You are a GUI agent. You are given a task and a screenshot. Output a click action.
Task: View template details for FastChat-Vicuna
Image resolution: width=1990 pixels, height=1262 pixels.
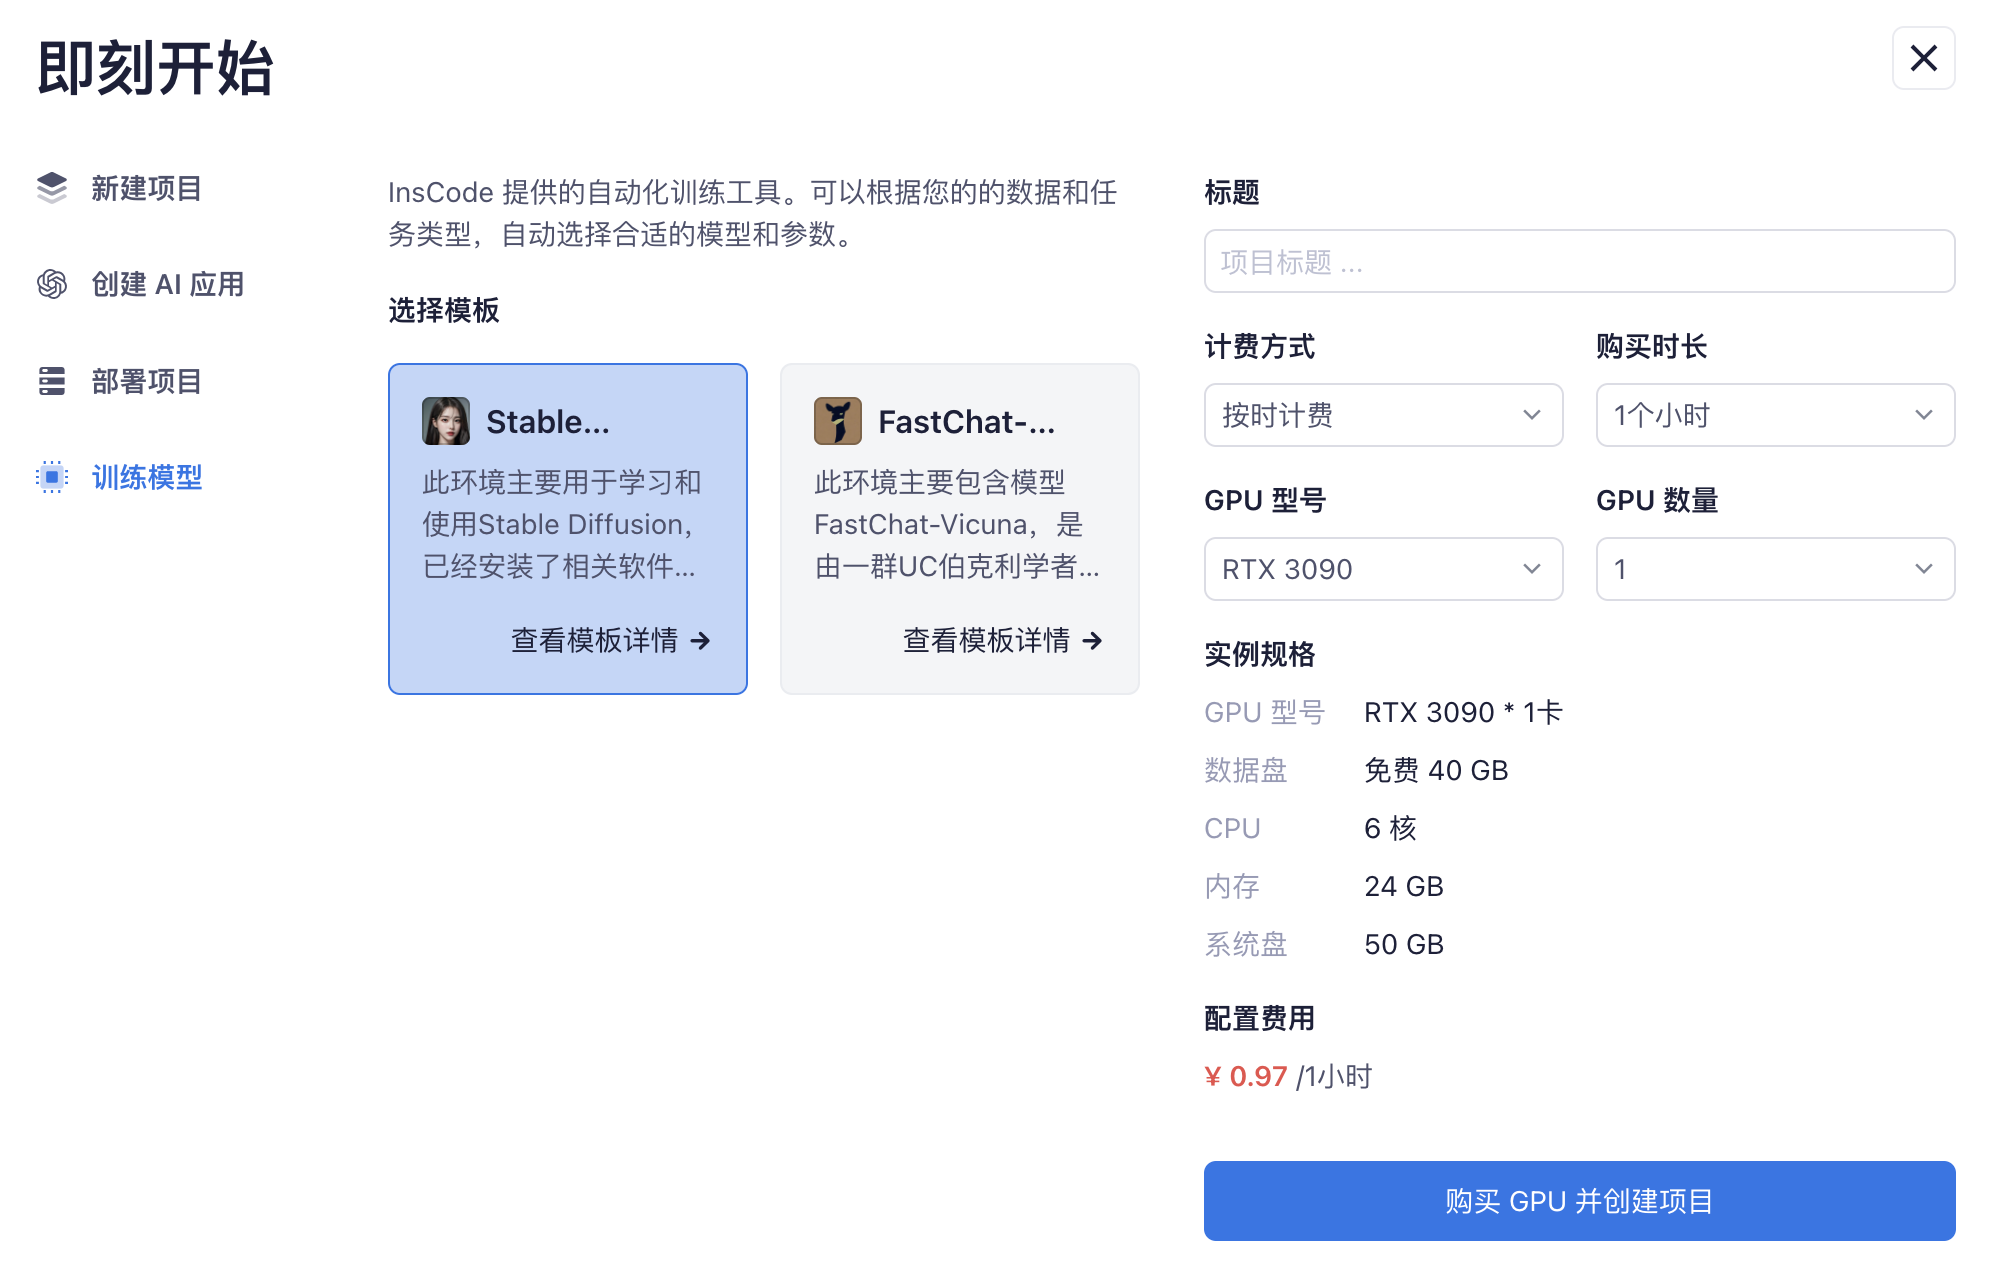[1003, 640]
